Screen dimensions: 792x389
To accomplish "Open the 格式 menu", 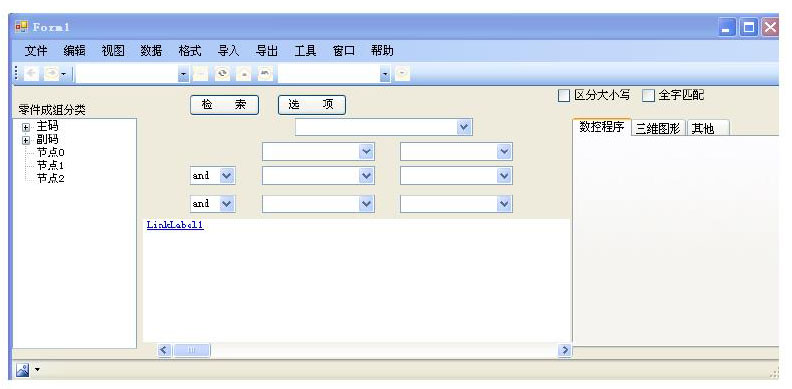I will [190, 51].
